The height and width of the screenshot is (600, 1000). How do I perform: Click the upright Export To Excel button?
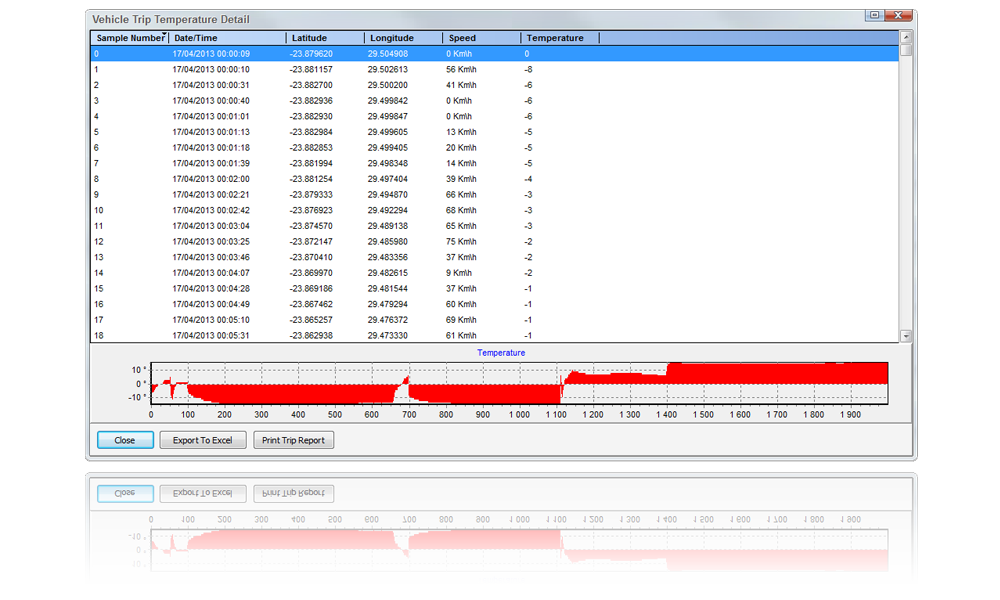click(203, 440)
